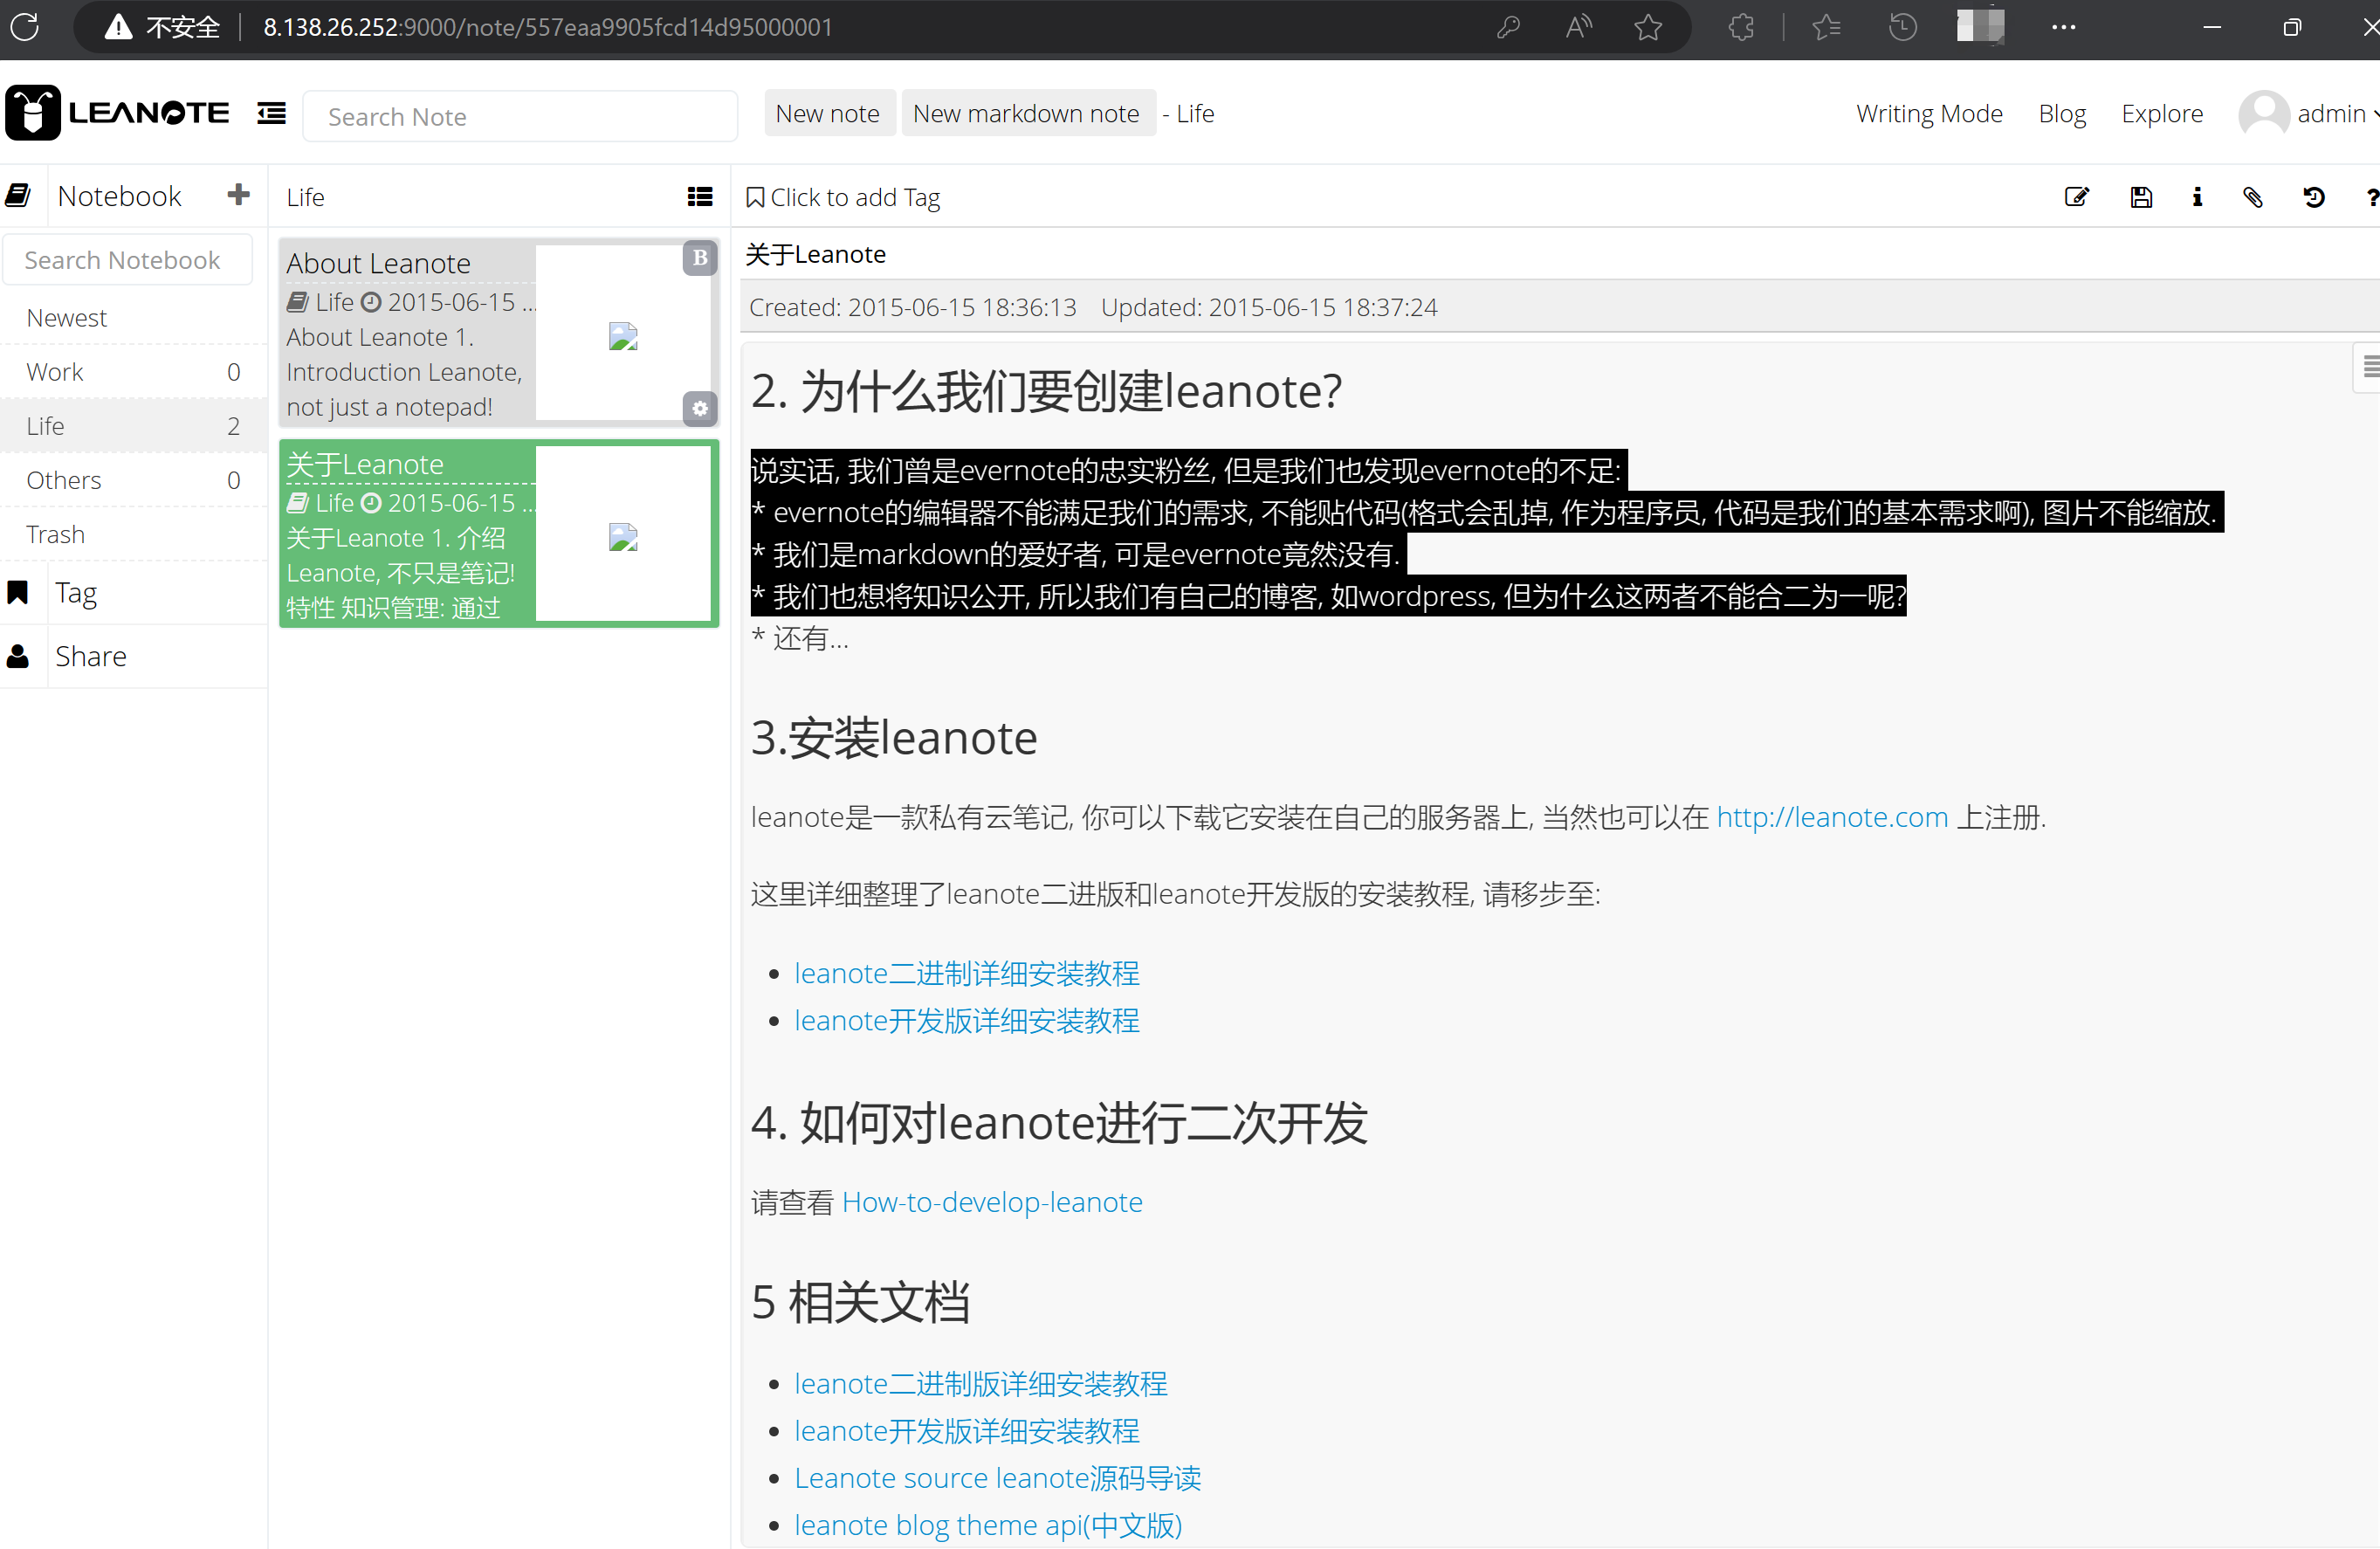Save the note with the floppy disk icon

click(x=2141, y=197)
